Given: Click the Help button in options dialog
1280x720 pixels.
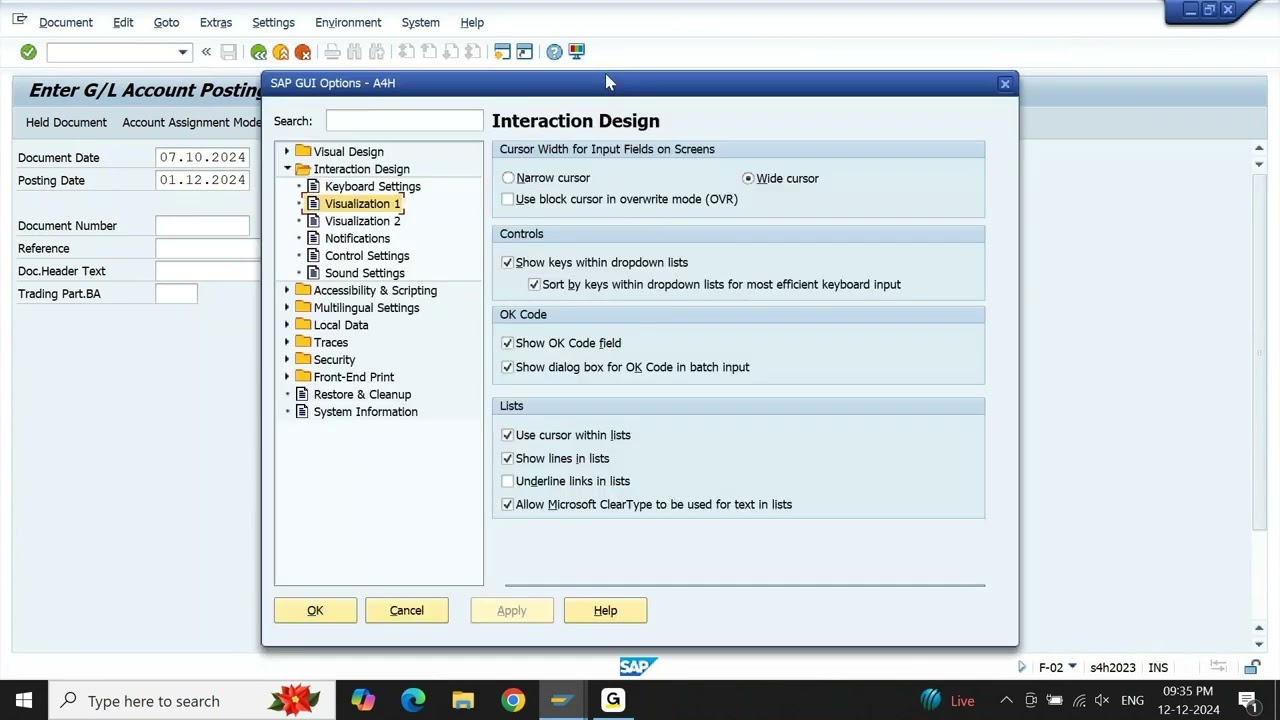Looking at the screenshot, I should pos(605,610).
